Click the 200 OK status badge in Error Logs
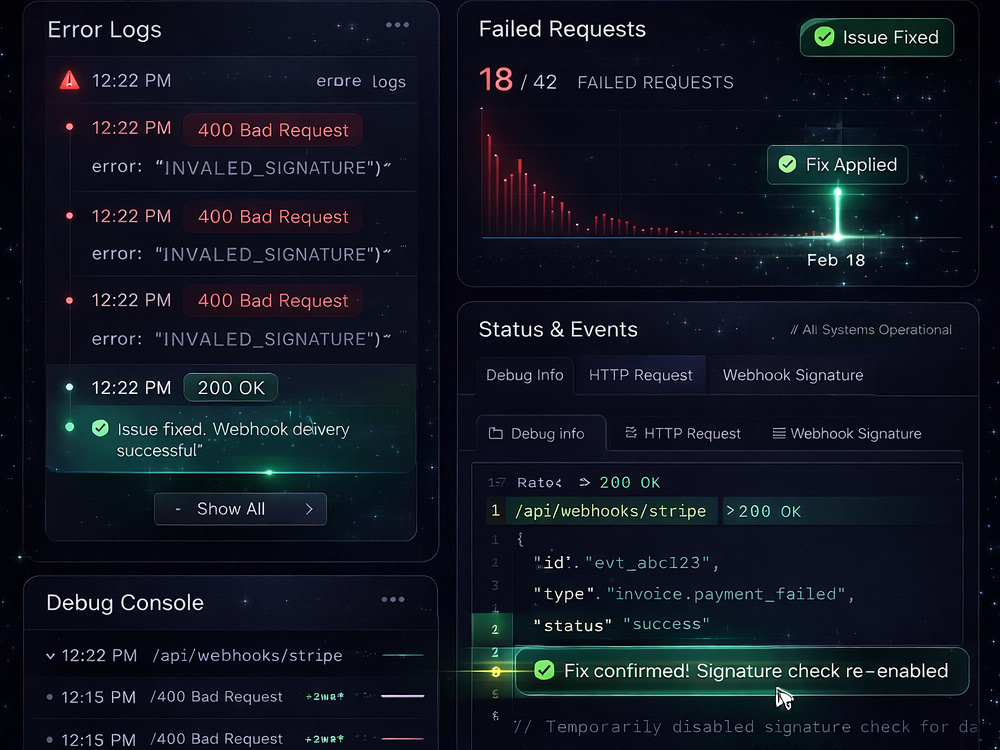Screen dimensions: 1000x750 (231, 388)
